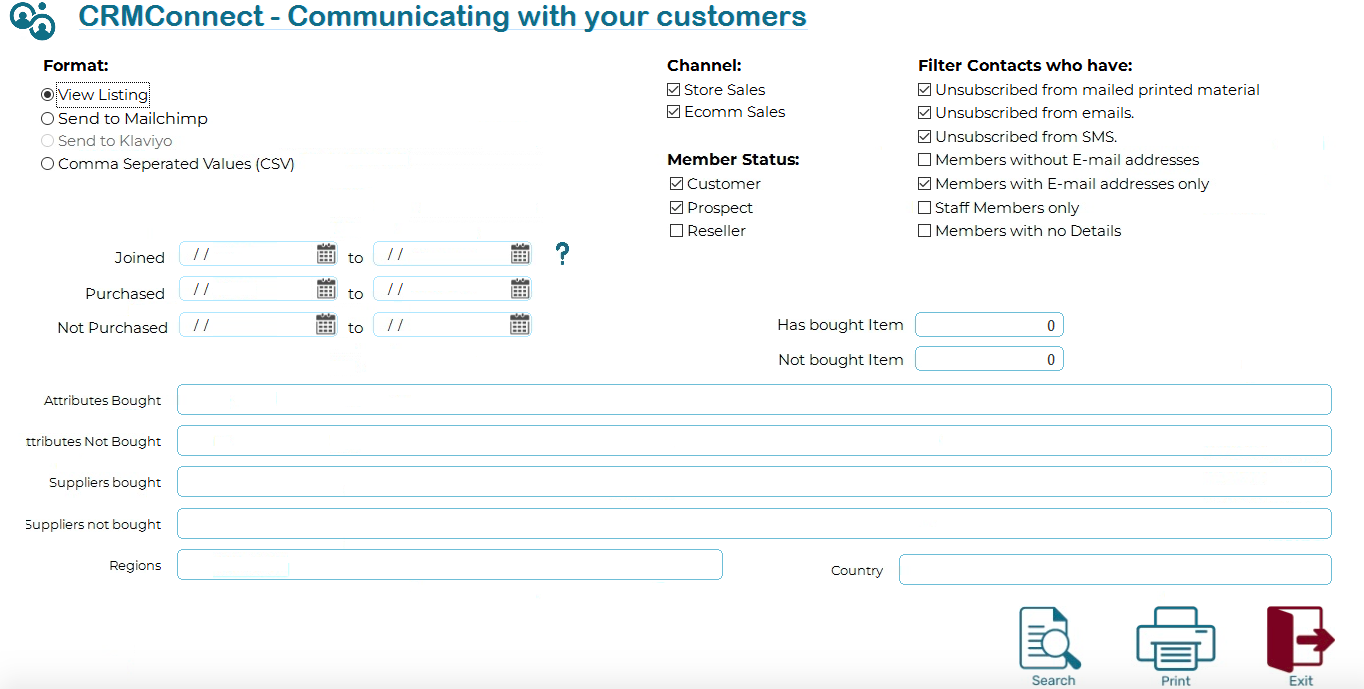Toggle Unsubscribed from SMS filter
The image size is (1364, 689).
[925, 137]
